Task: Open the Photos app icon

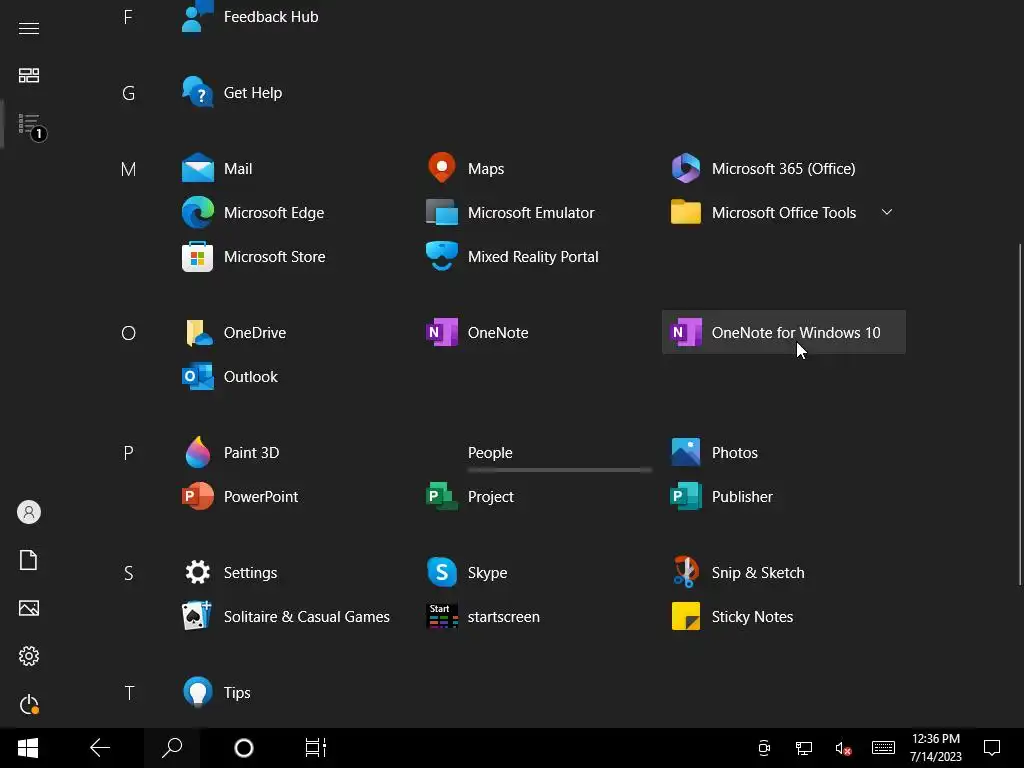Action: point(686,453)
